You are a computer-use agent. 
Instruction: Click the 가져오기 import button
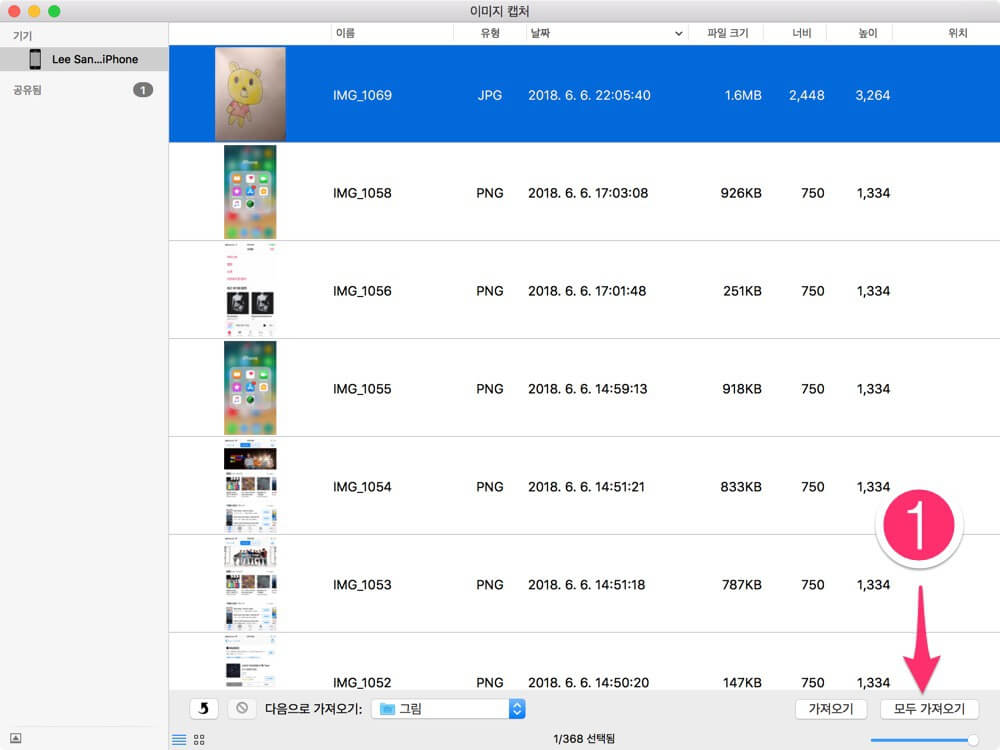pyautogui.click(x=831, y=709)
